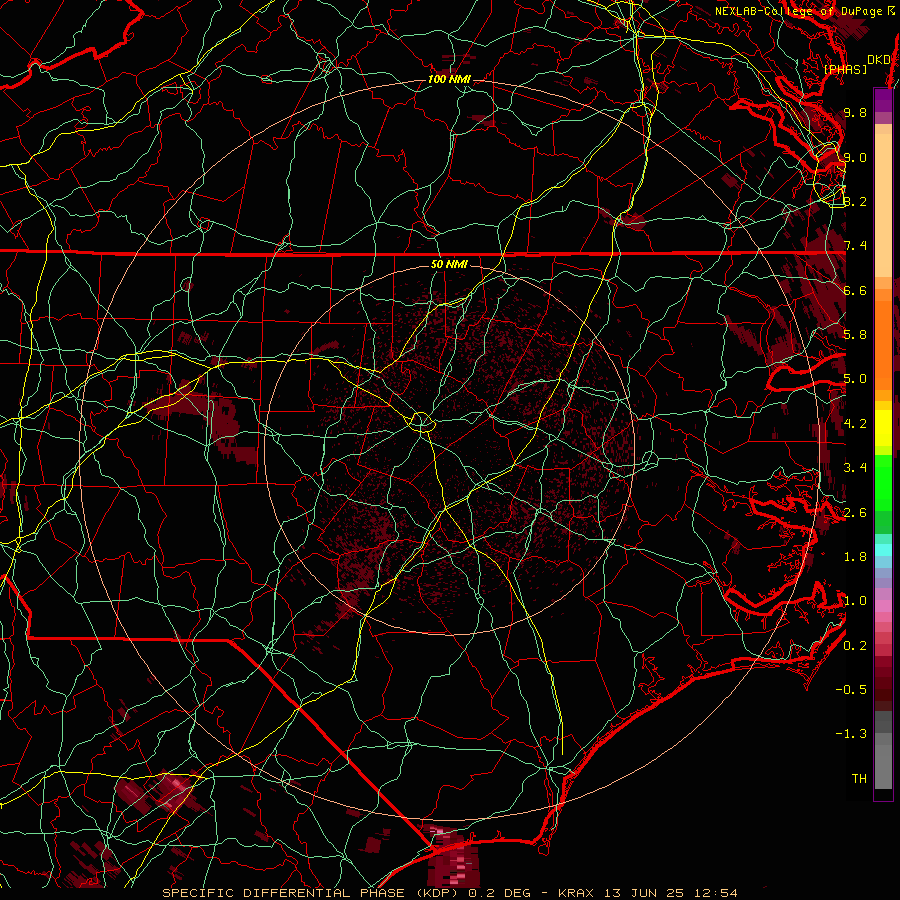The height and width of the screenshot is (900, 900).
Task: Click the 4.2 scale value
Action: tap(855, 424)
